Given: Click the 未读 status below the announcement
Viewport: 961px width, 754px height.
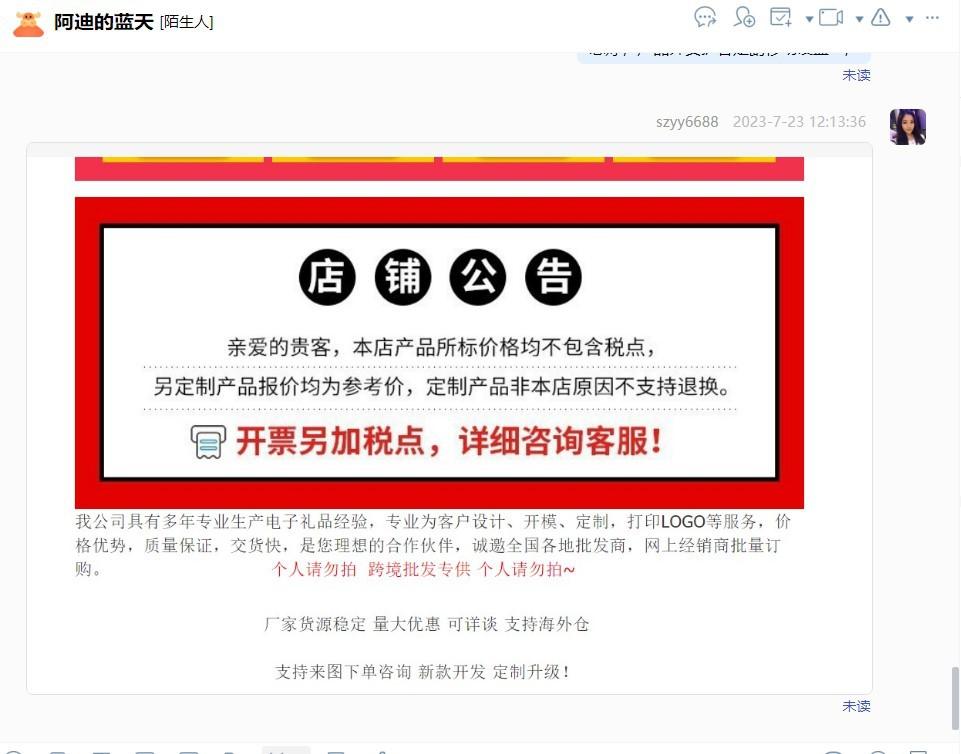Looking at the screenshot, I should coord(856,706).
